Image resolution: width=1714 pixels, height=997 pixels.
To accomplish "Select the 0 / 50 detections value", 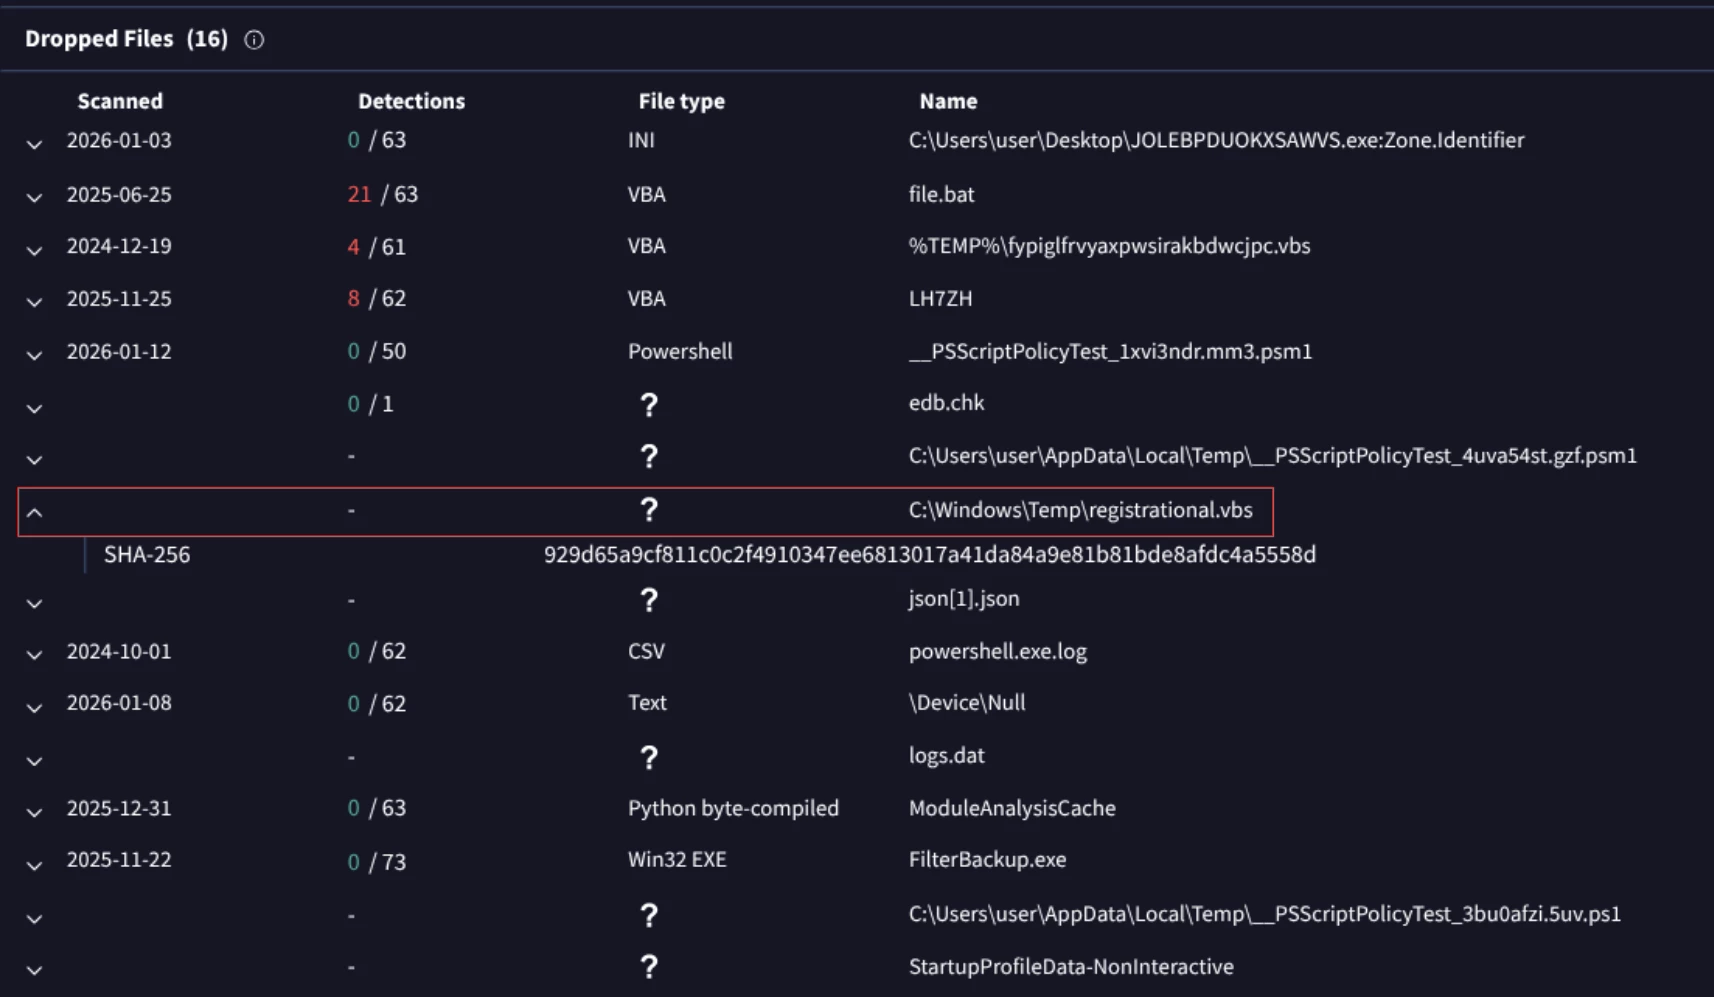I will point(377,351).
